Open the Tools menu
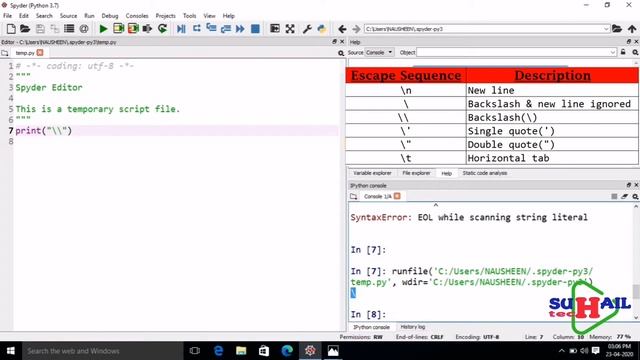 pos(189,16)
